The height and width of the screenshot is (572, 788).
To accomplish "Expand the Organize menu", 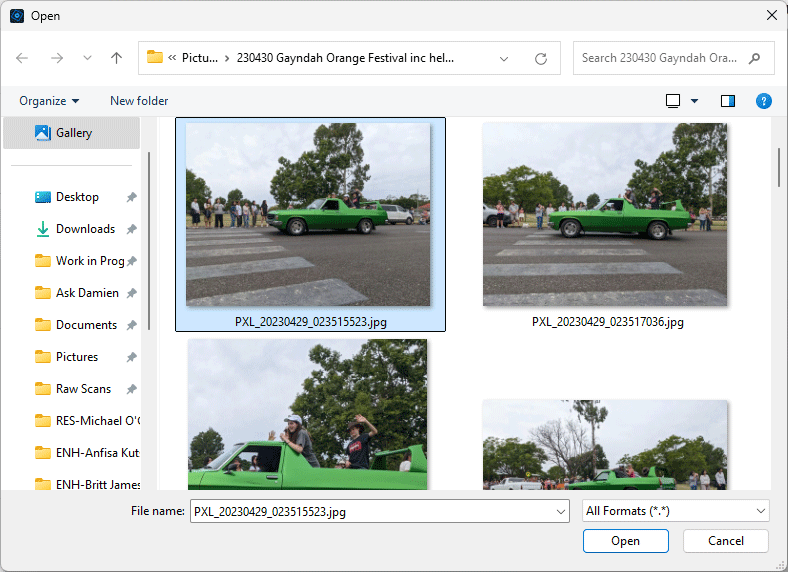I will pyautogui.click(x=49, y=101).
